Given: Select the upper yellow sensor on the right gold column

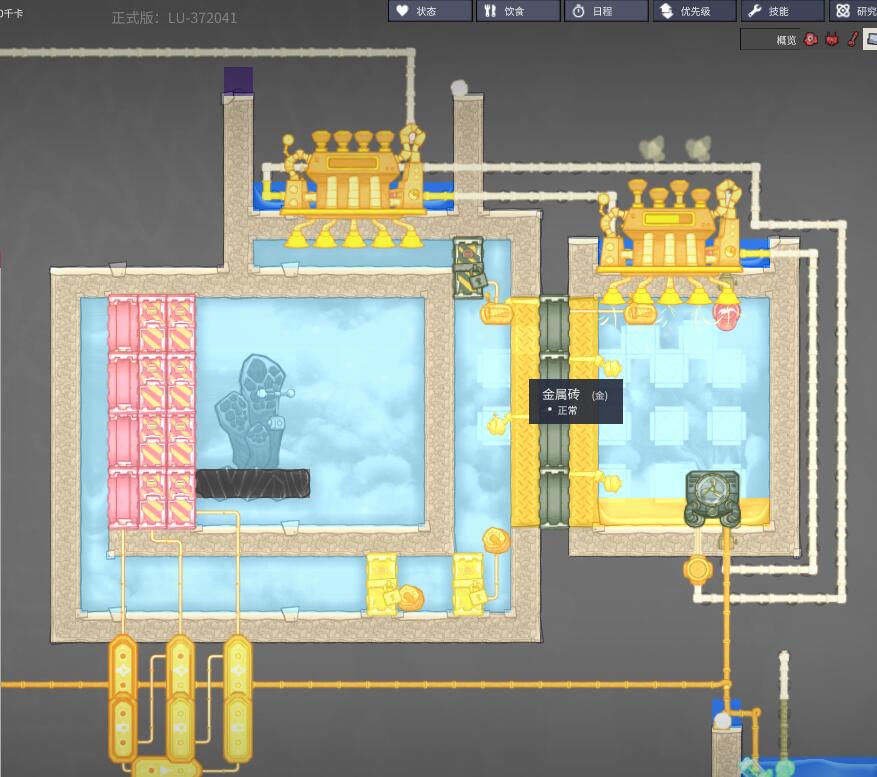Looking at the screenshot, I should click(x=611, y=368).
